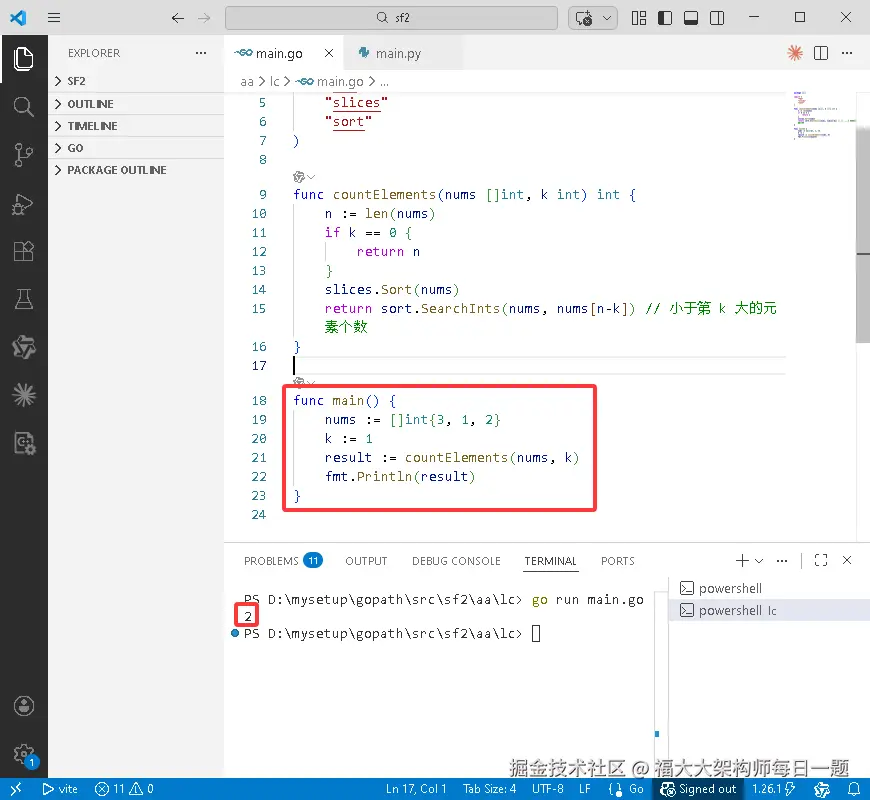Screen dimensions: 870x800
Task: Open the Accounts menu in activity bar
Action: click(x=23, y=706)
